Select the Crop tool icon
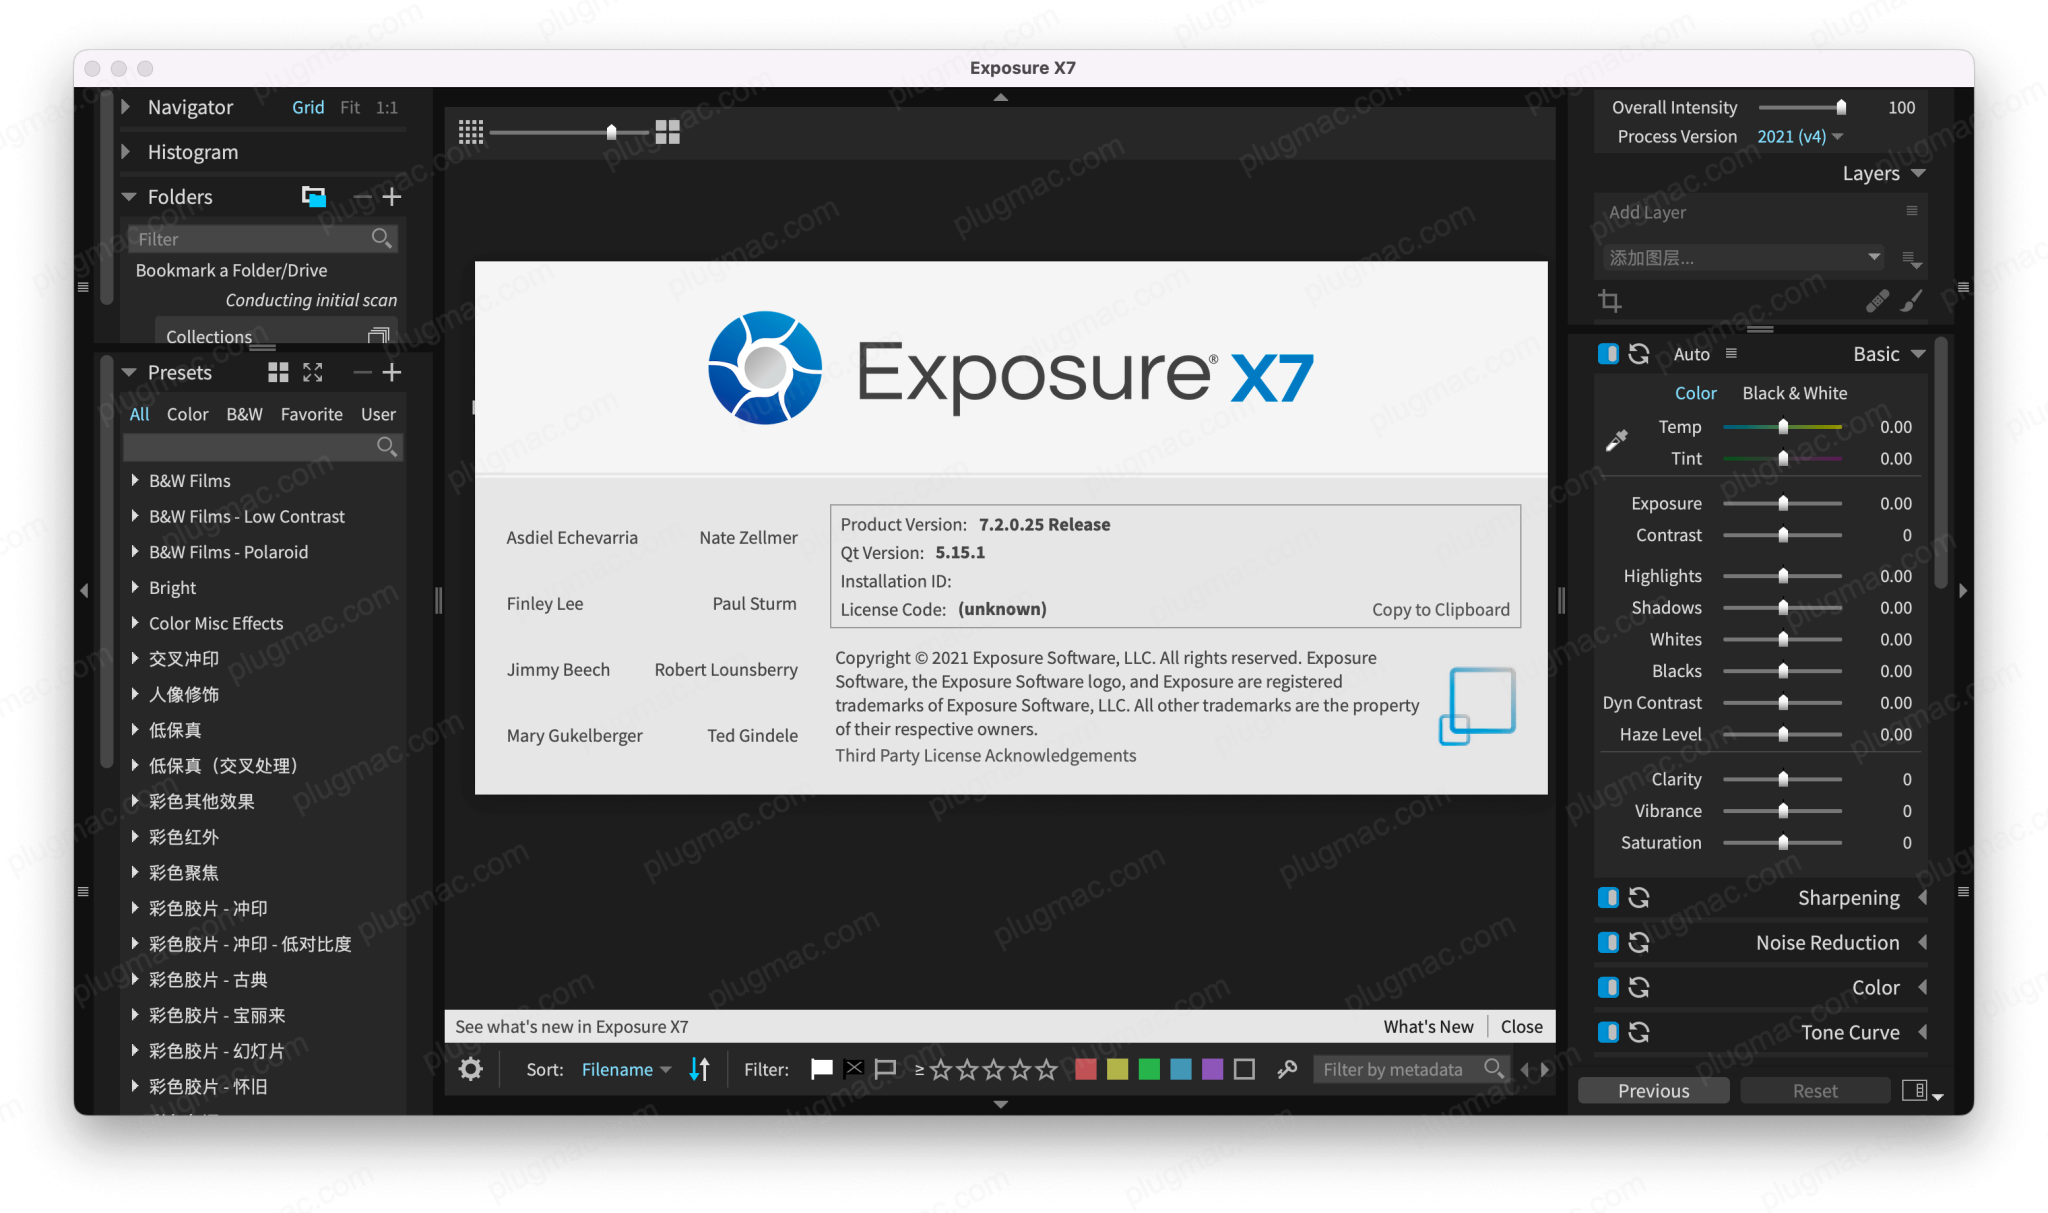This screenshot has width=2048, height=1213. tap(1610, 300)
